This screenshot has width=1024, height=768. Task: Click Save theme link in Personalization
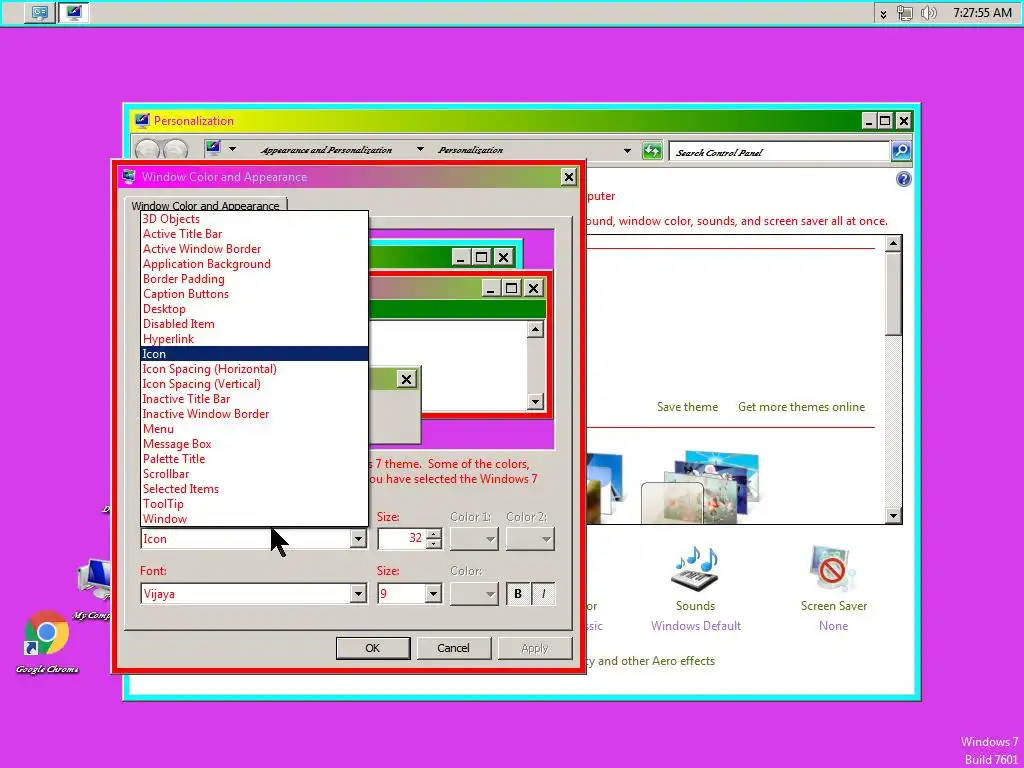coord(687,407)
